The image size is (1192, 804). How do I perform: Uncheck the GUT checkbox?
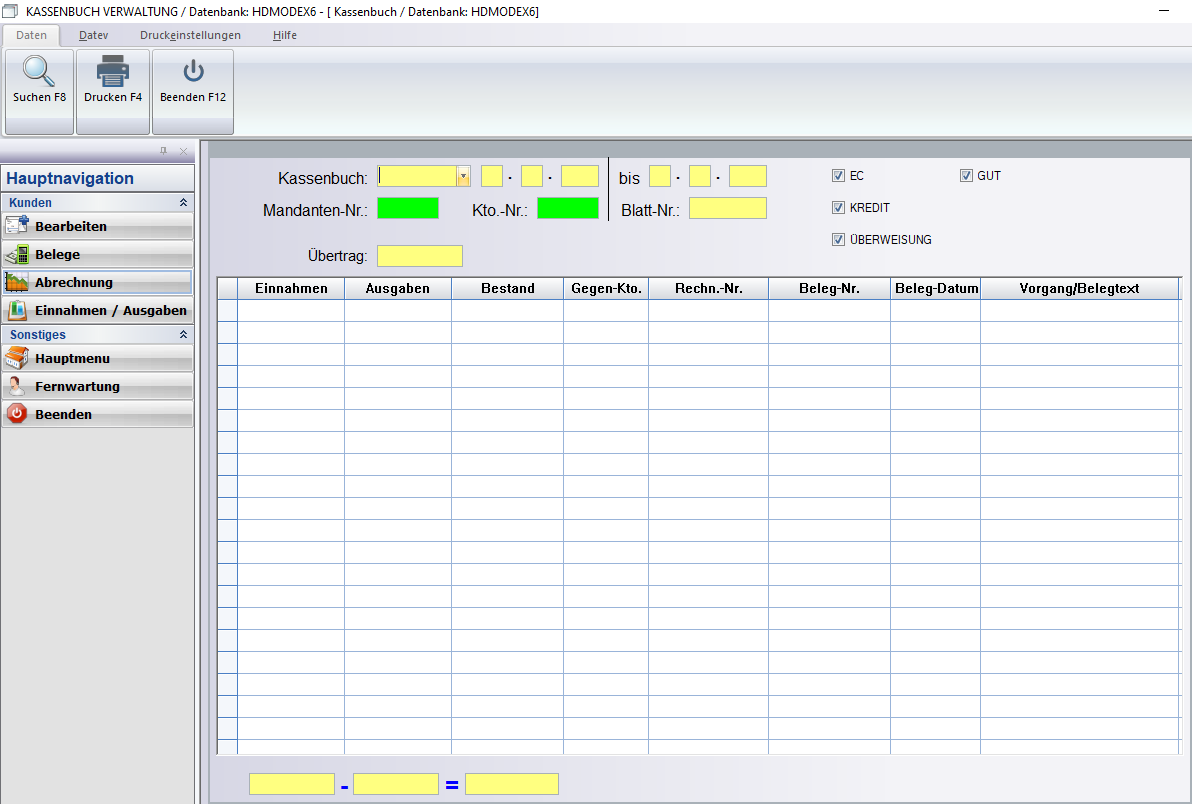[x=966, y=176]
